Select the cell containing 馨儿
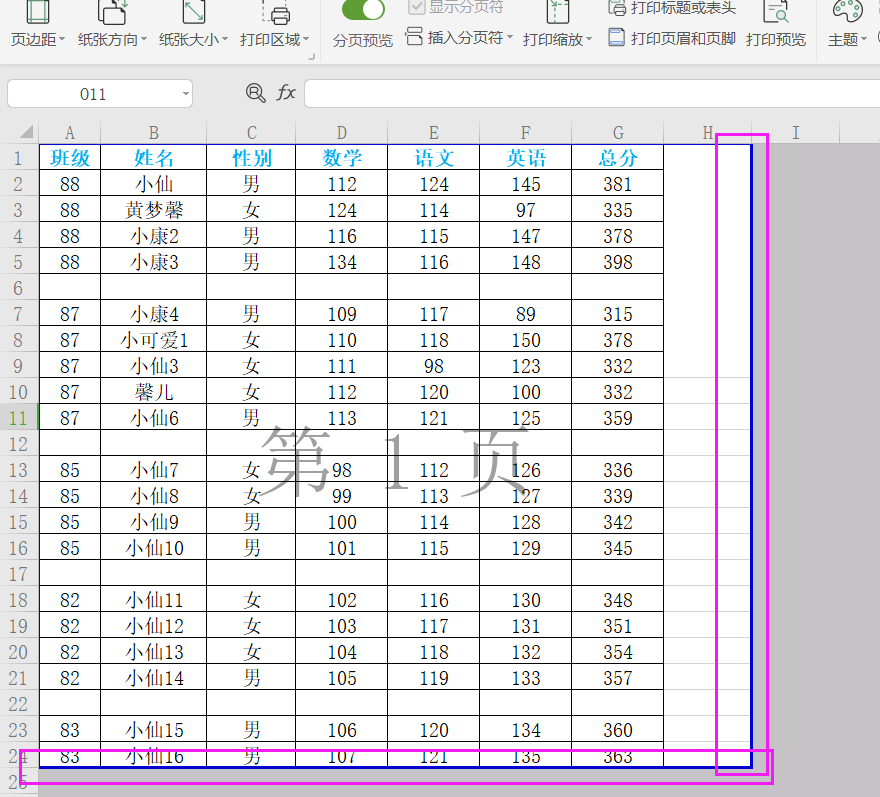Image resolution: width=880 pixels, height=797 pixels. 154,392
